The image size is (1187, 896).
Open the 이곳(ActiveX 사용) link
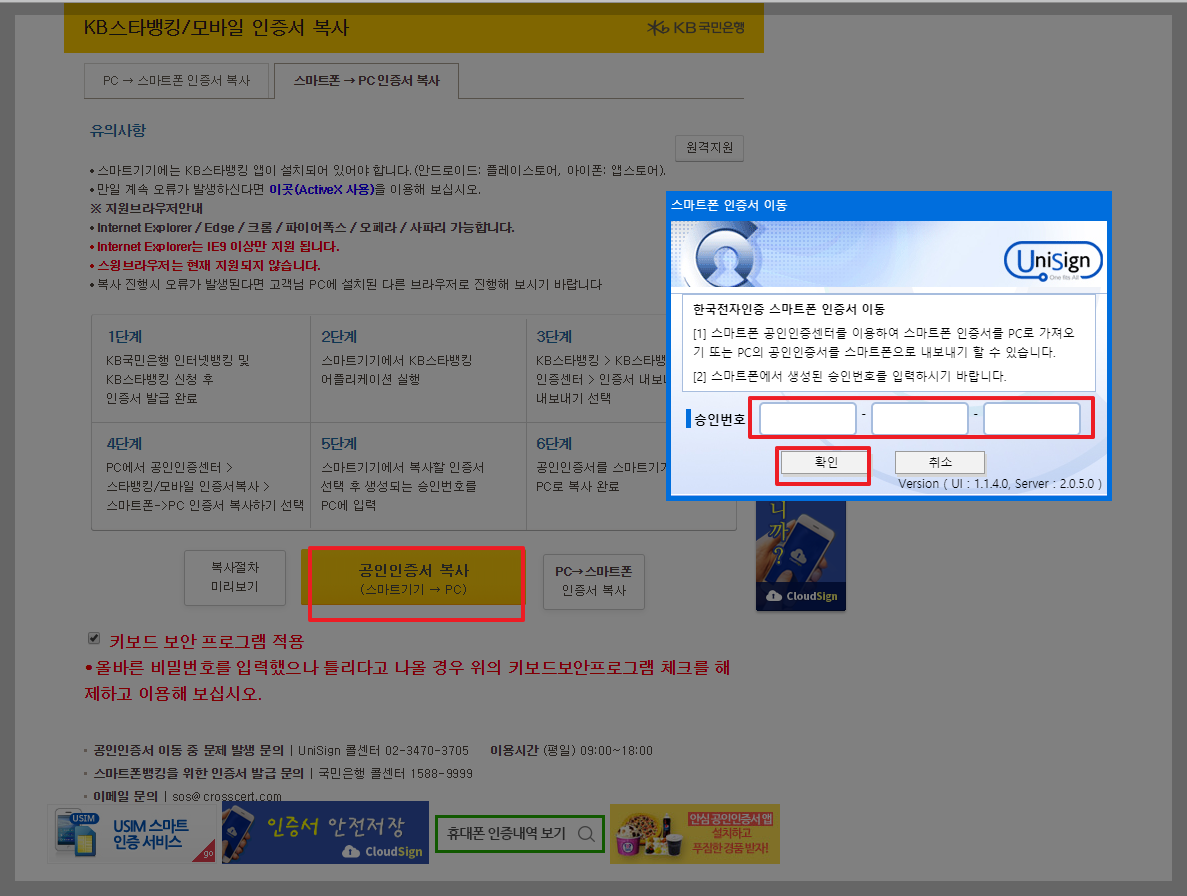pos(322,189)
